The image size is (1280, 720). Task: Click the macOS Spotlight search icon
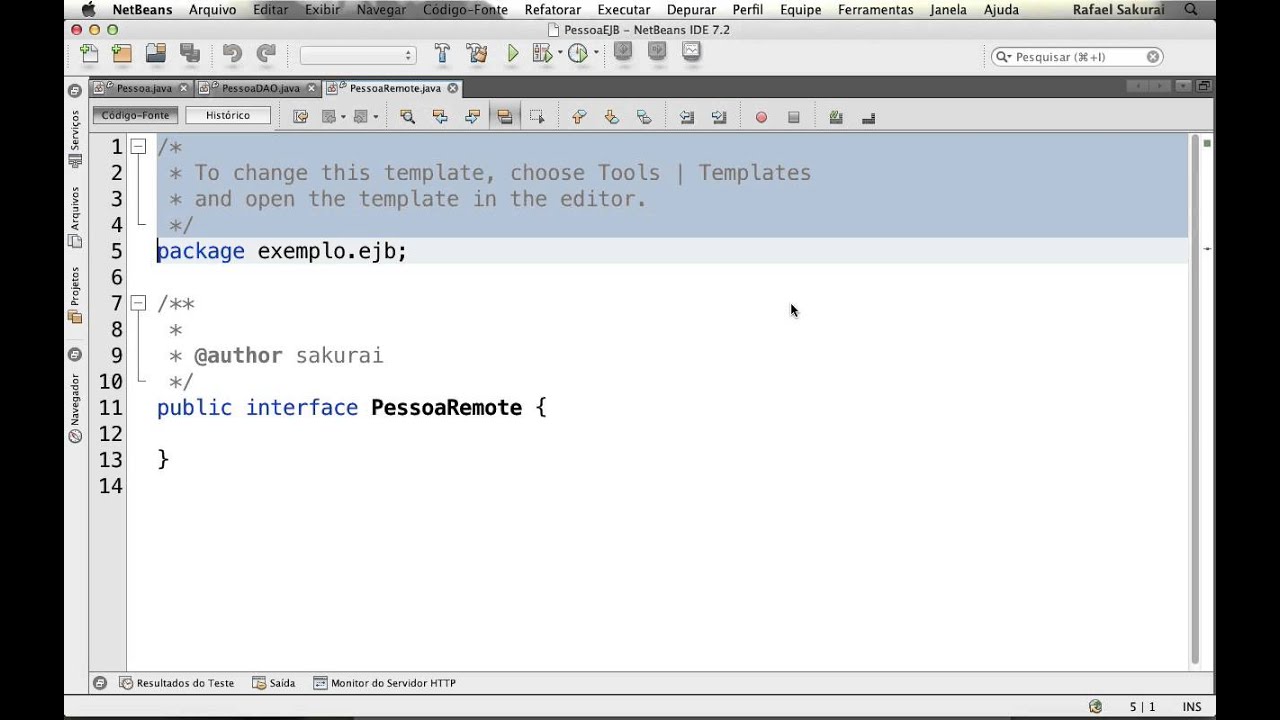[1191, 10]
